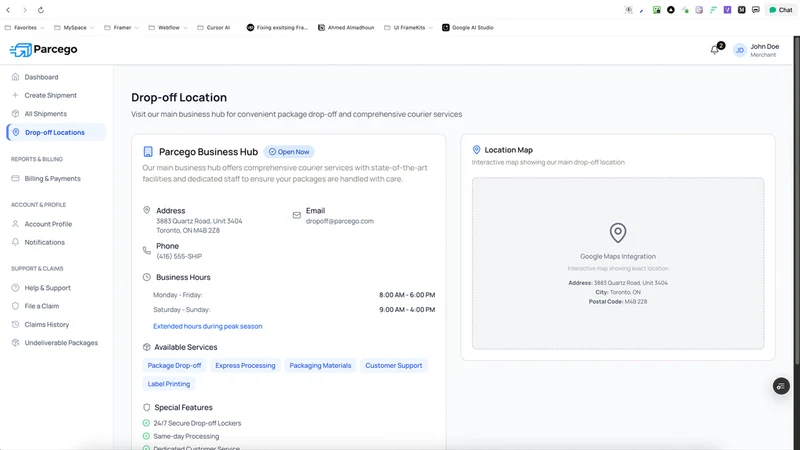Open the Ahmed Almadhoun bookmark
800x450 pixels.
(346, 28)
